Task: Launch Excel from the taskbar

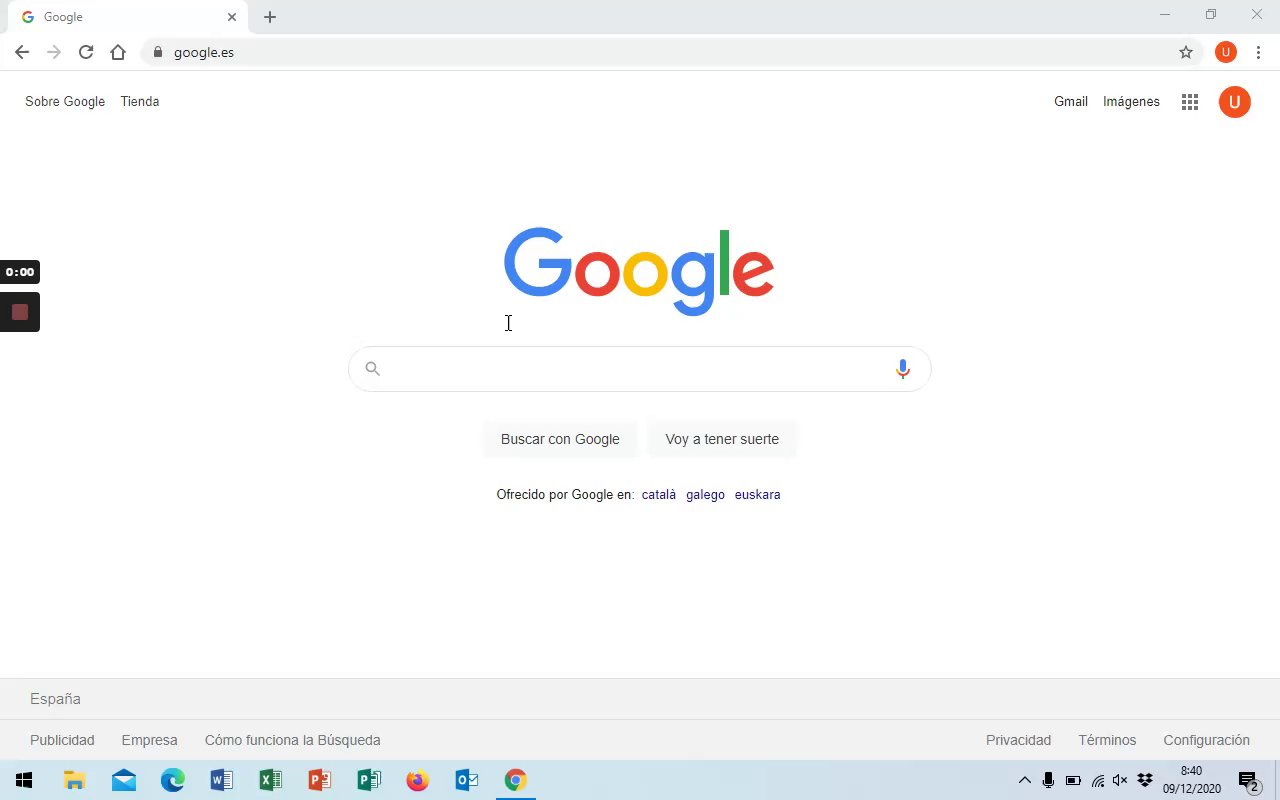Action: 271,780
